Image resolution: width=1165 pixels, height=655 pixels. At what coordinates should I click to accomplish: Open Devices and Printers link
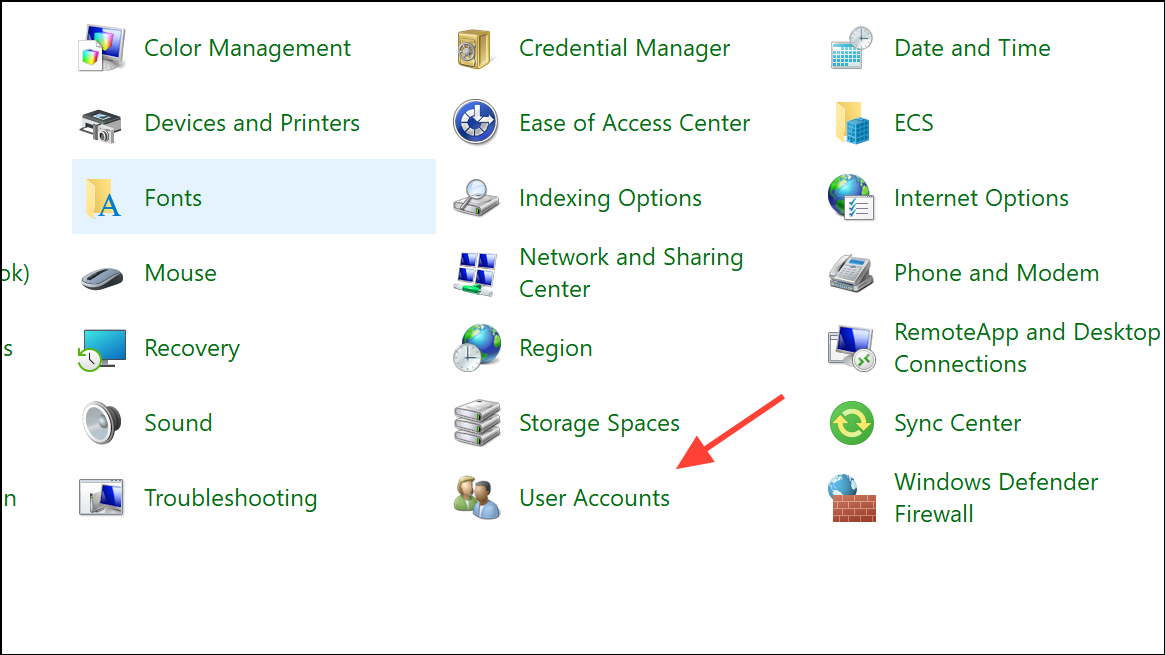click(252, 123)
